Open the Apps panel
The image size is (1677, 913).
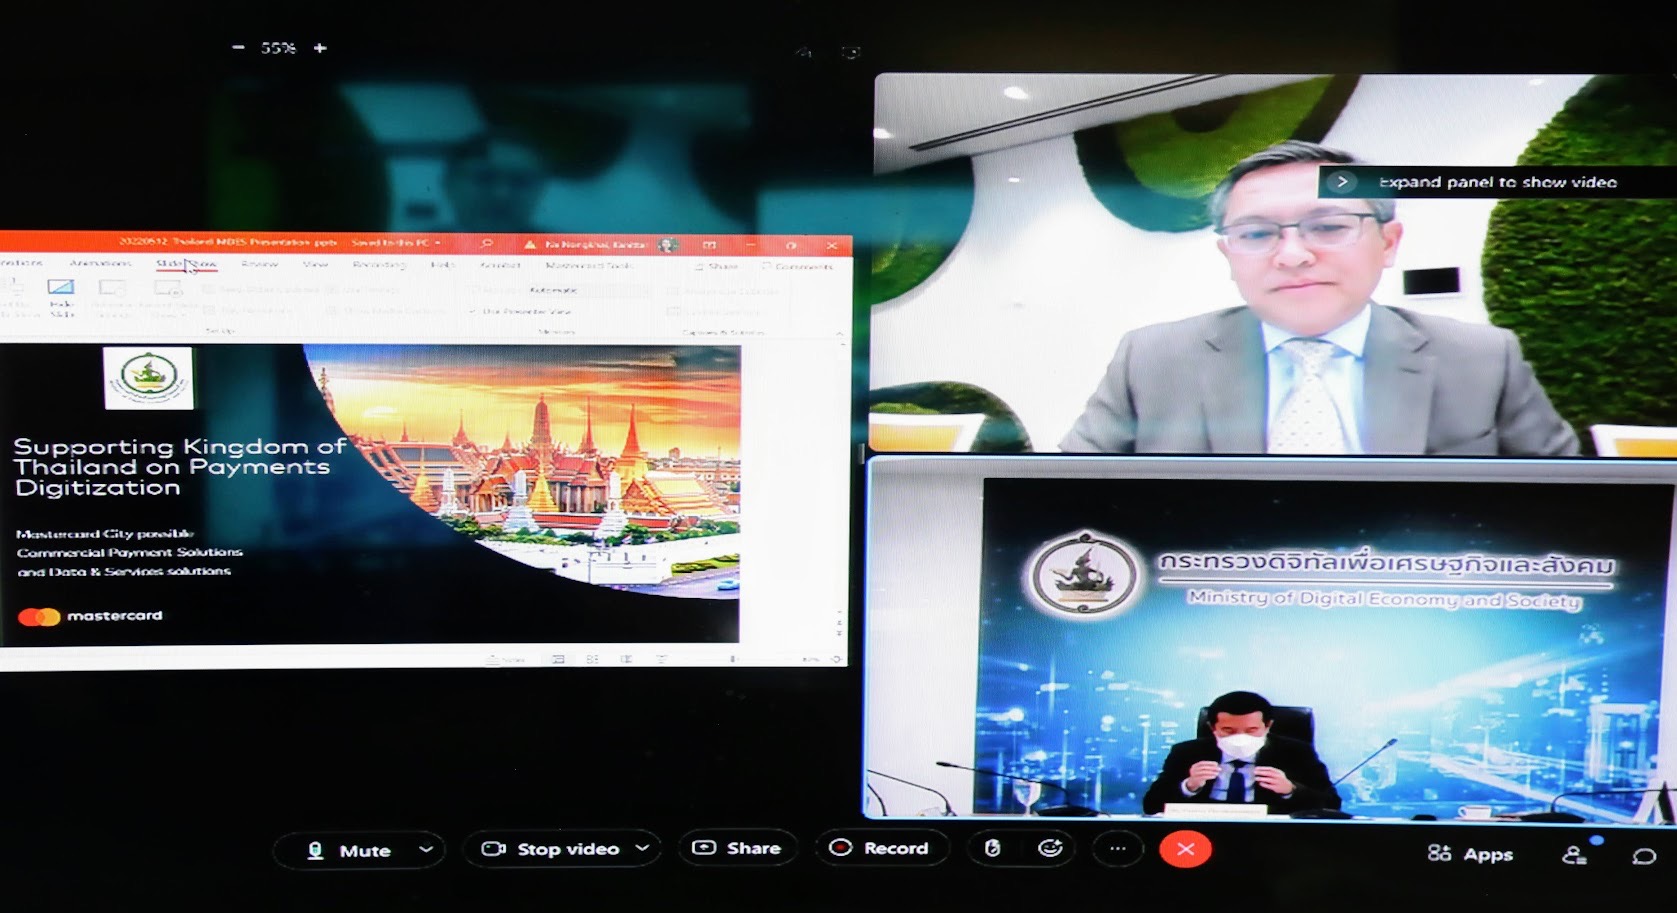[1470, 853]
